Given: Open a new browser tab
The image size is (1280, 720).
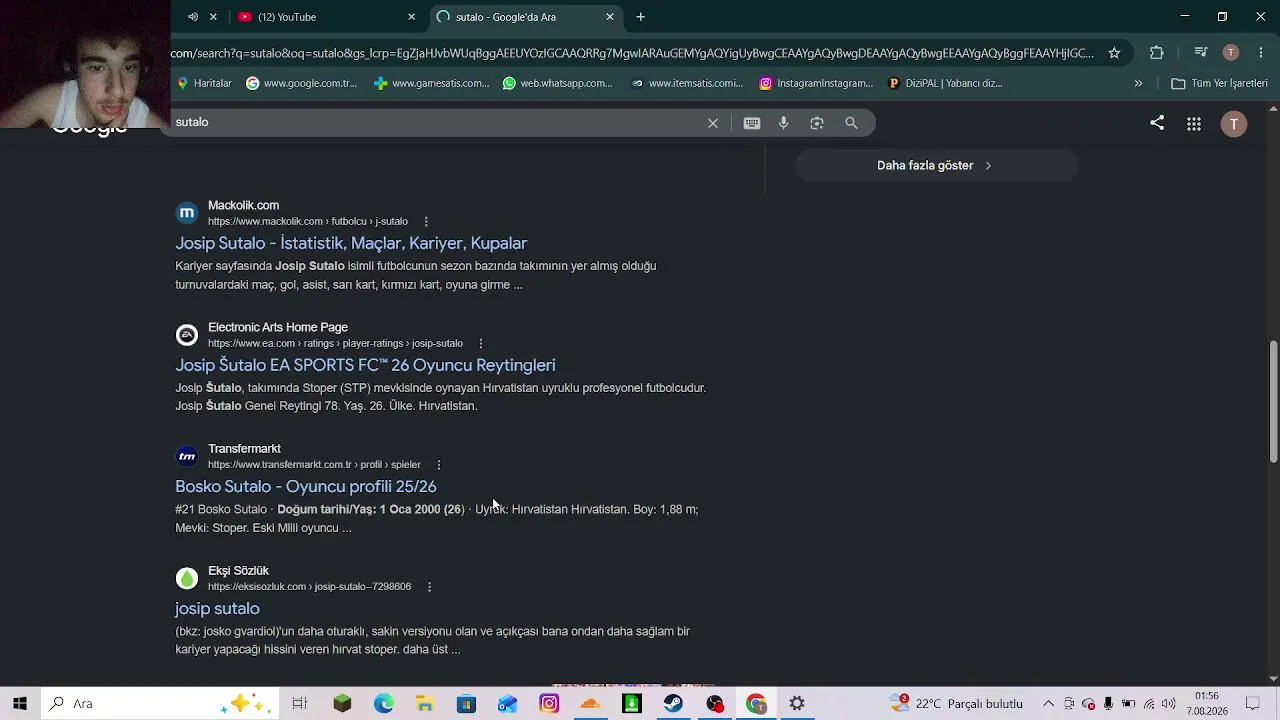Looking at the screenshot, I should pyautogui.click(x=641, y=17).
